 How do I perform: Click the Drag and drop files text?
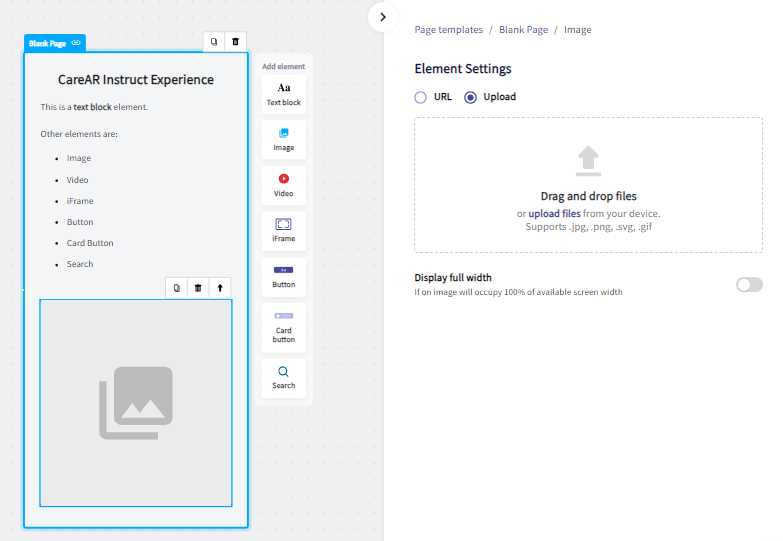pos(588,196)
